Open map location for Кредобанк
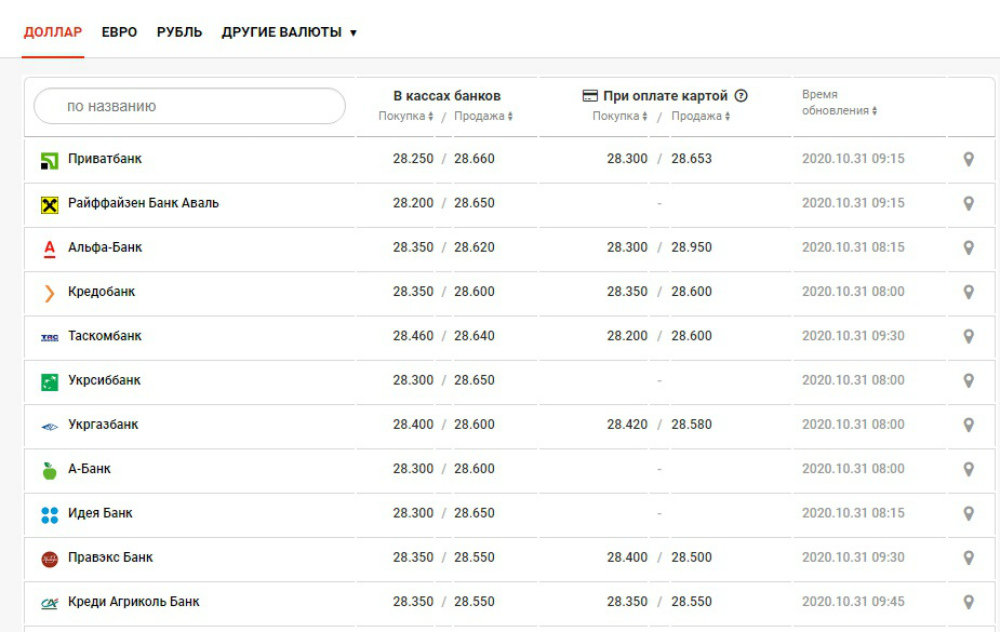Screen dimensions: 1000x632 pos(968,292)
